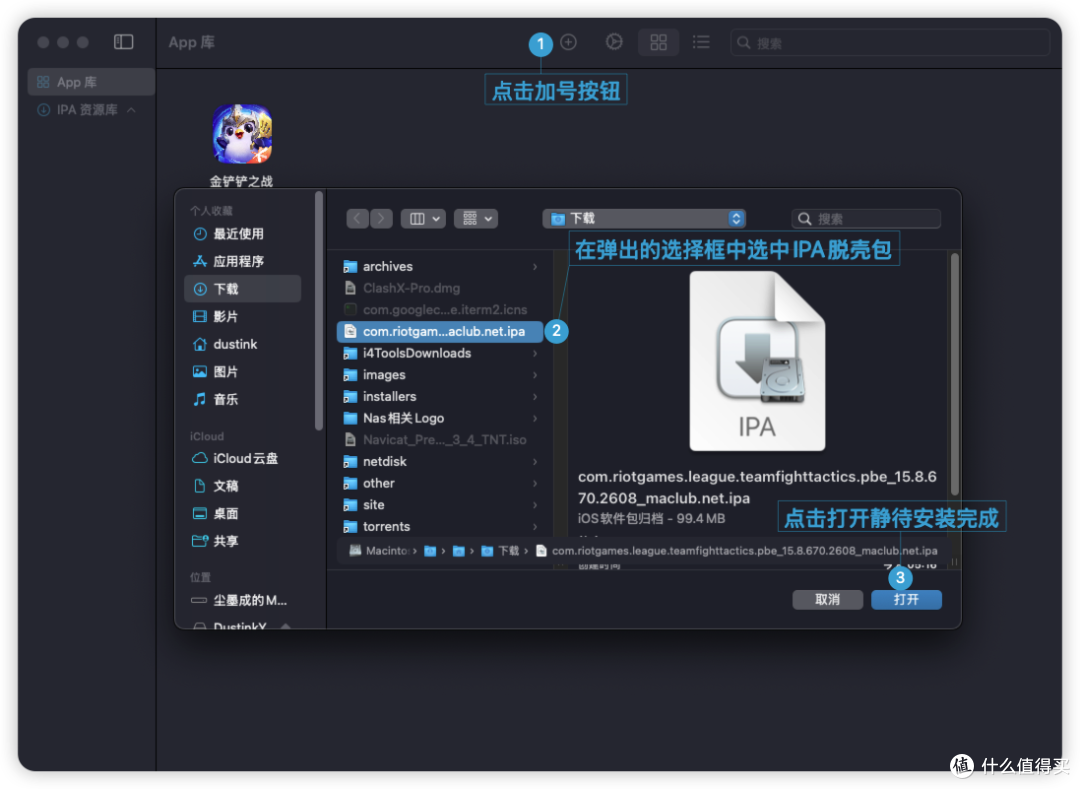
Task: Select the i4ToolsDownloads folder
Action: click(441, 353)
